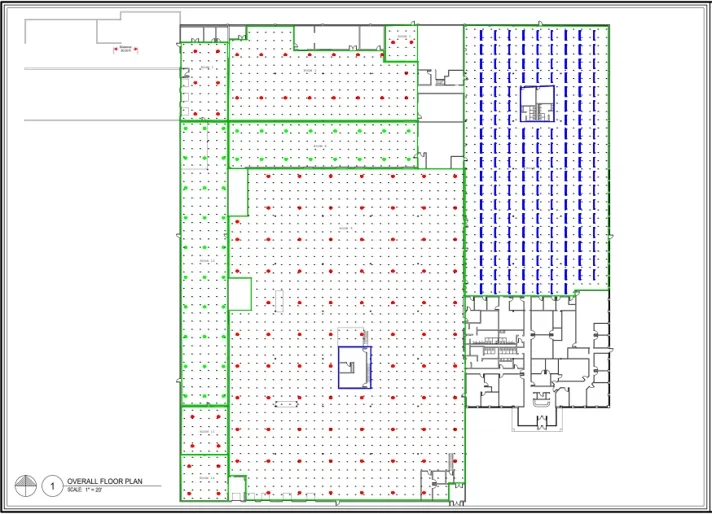
Task: Click the top-left room containing small square fixtures
Action: 204,81
